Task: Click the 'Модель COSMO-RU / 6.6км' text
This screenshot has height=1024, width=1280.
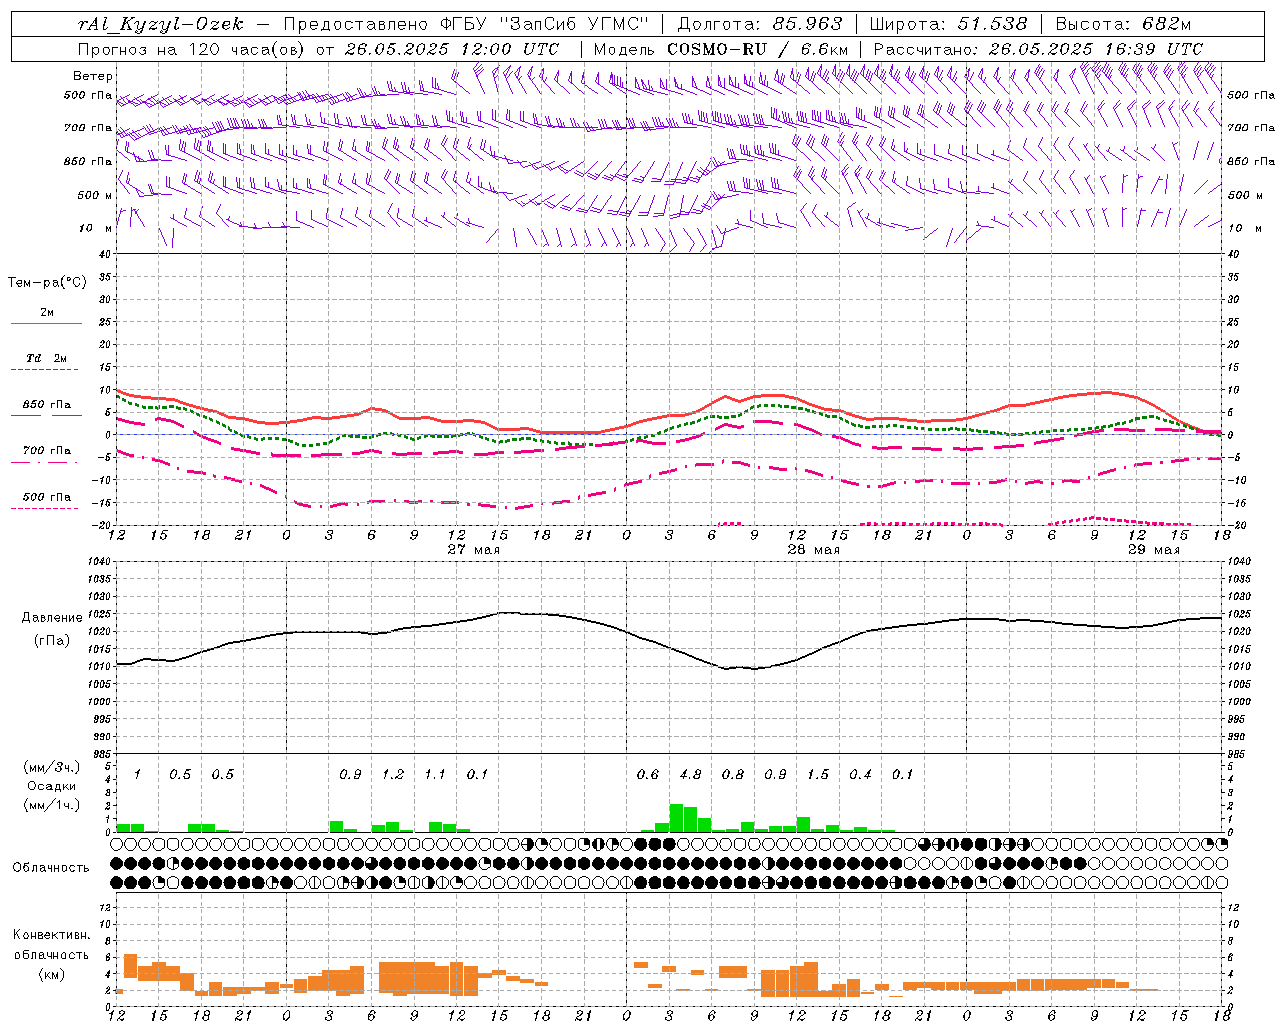Action: [x=721, y=48]
